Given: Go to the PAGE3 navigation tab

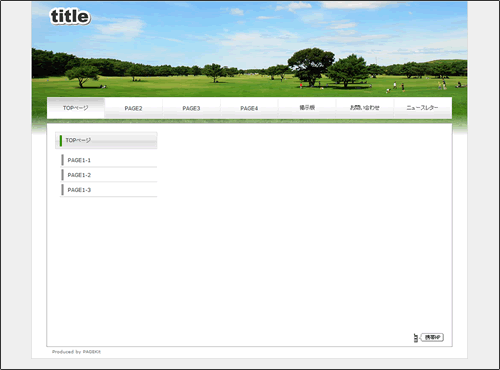Looking at the screenshot, I should (191, 108).
